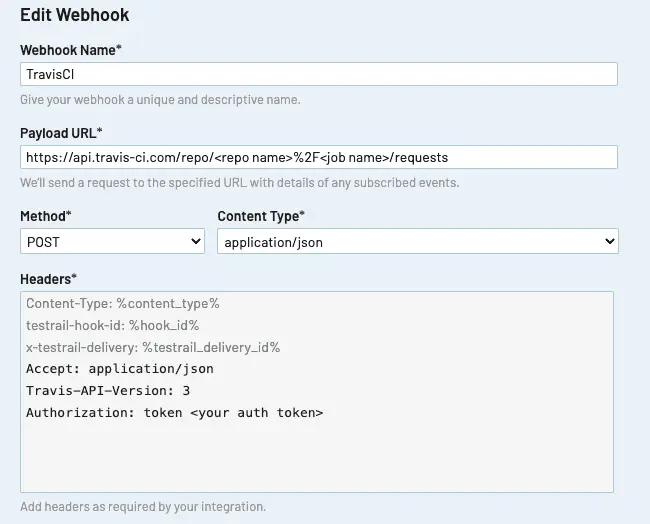
Task: Click the 'Headers*' label
Action: tap(49, 279)
